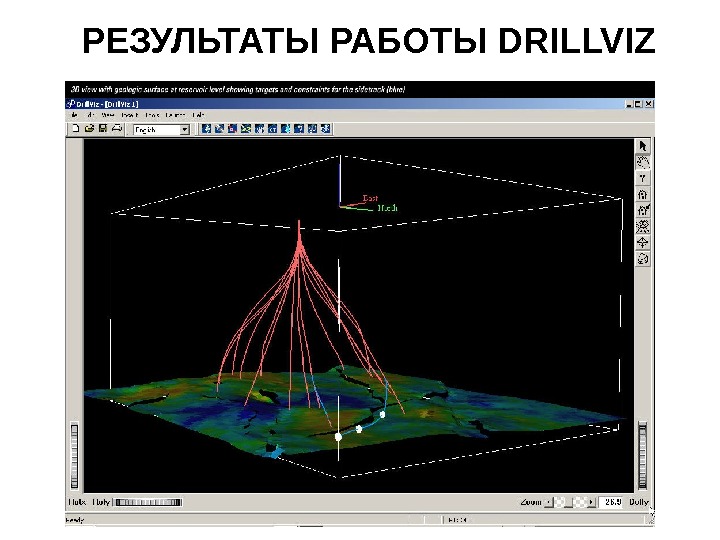Click the Save diskette toolbar icon
The image size is (720, 540).
click(103, 129)
